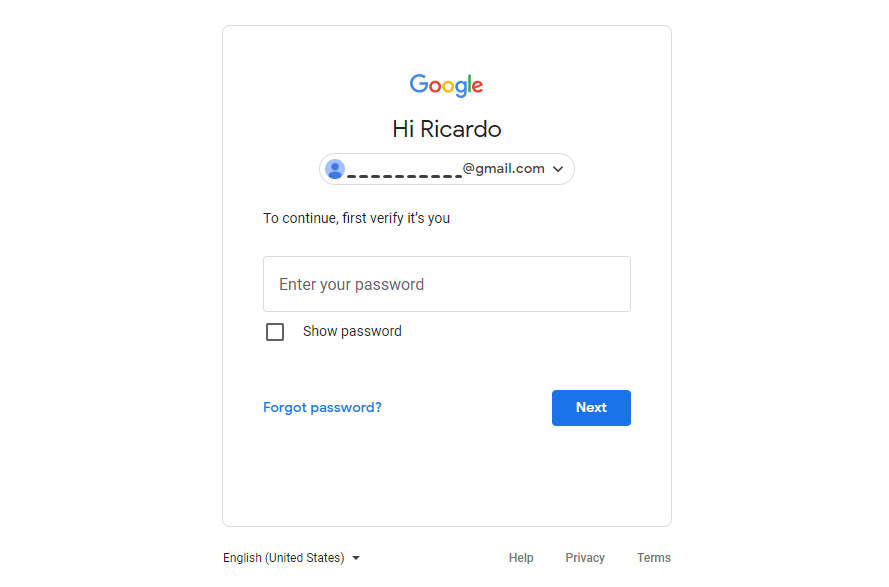This screenshot has width=889, height=587.
Task: Click the Google logo
Action: pyautogui.click(x=446, y=85)
